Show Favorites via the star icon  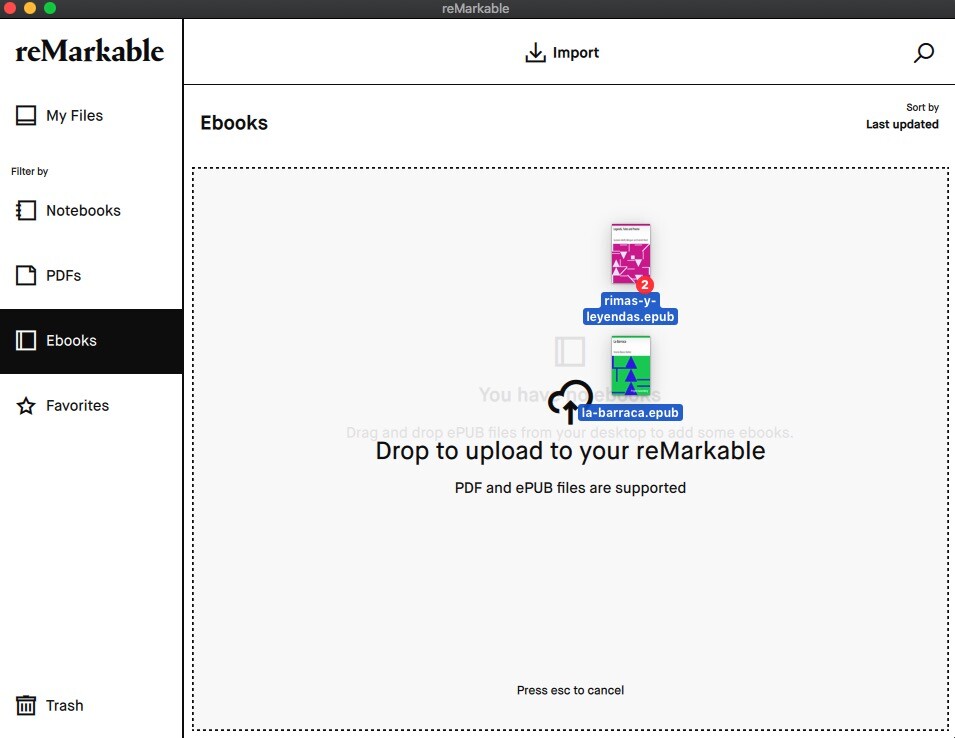point(24,405)
